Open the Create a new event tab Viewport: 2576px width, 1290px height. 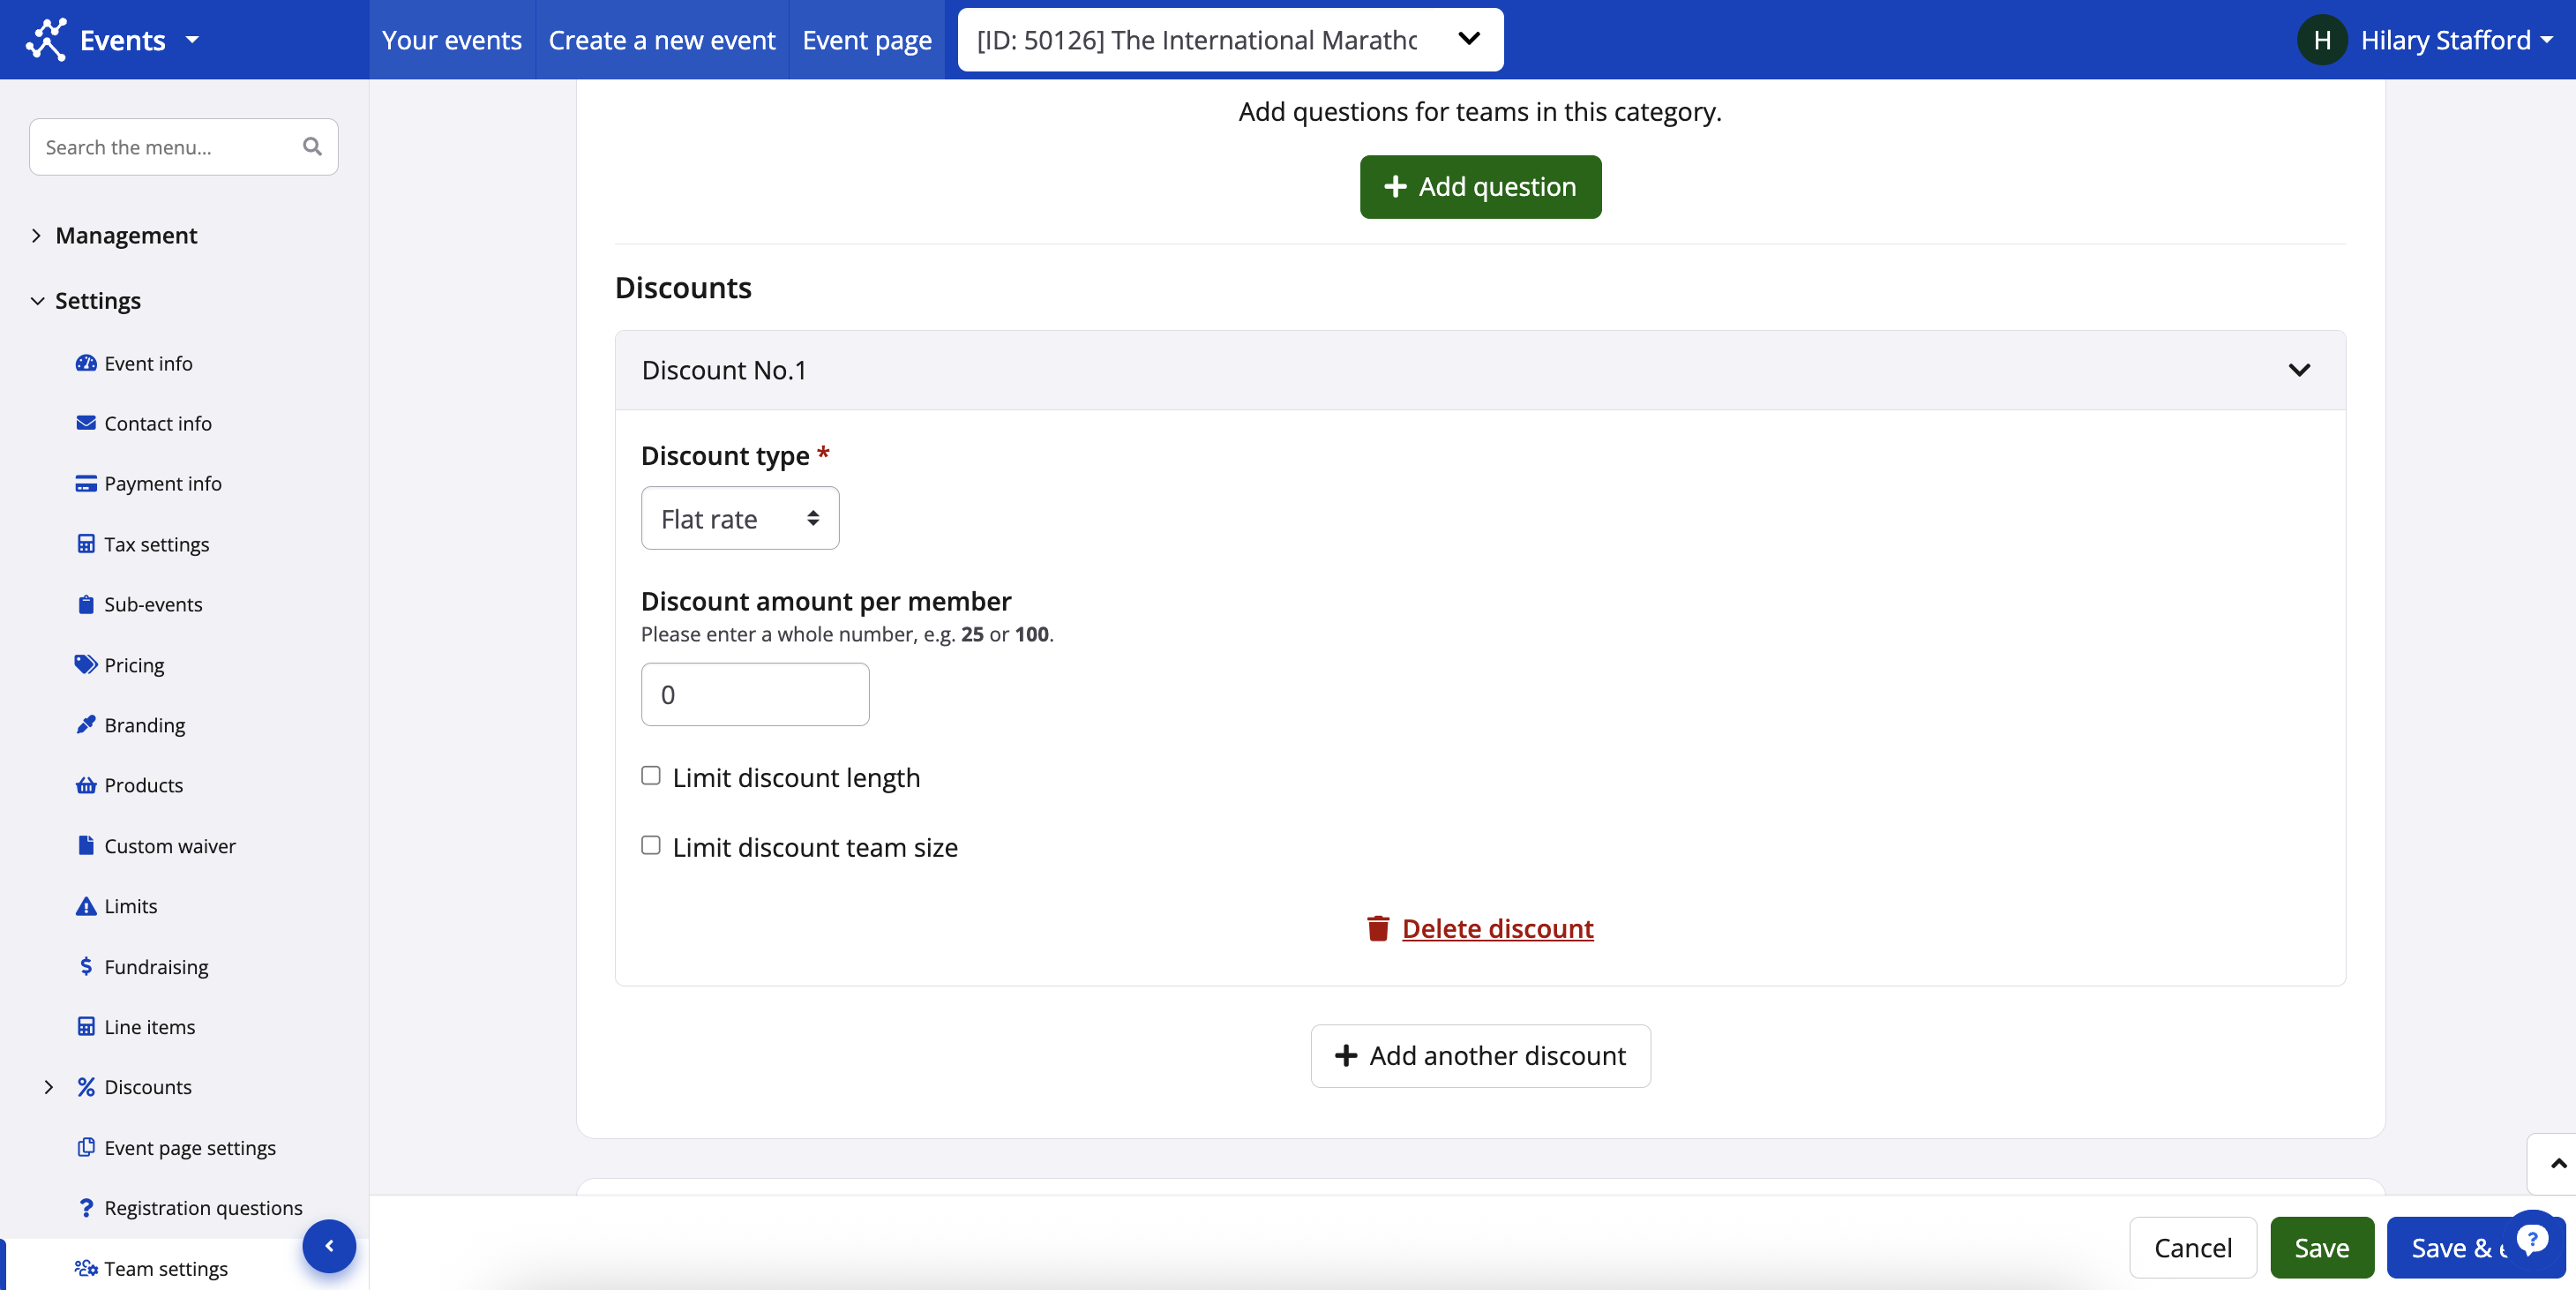(661, 40)
